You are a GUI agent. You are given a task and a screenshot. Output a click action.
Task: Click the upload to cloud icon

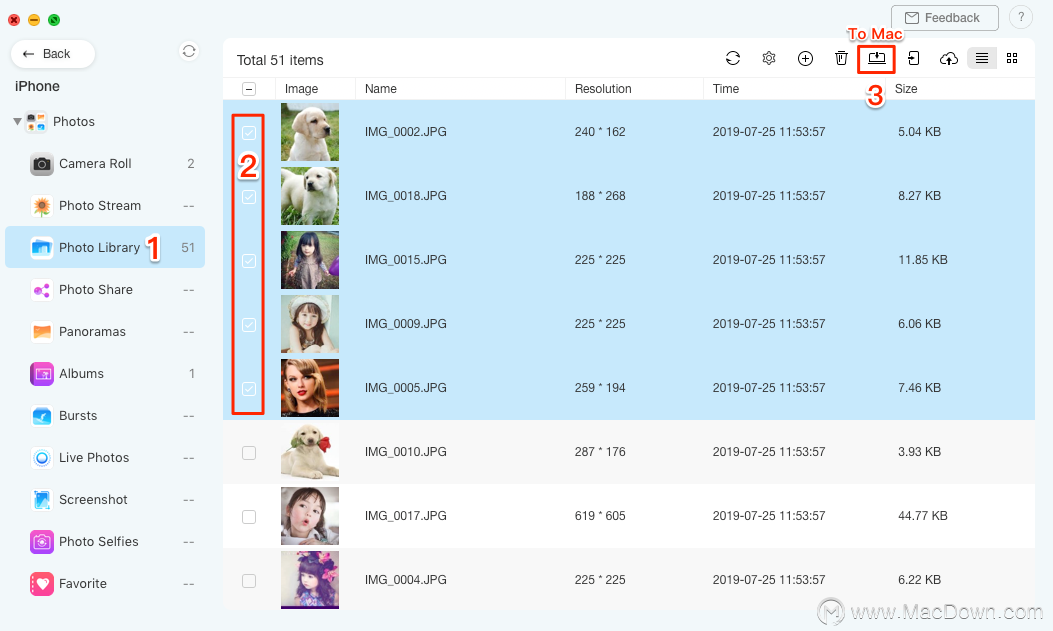point(948,59)
